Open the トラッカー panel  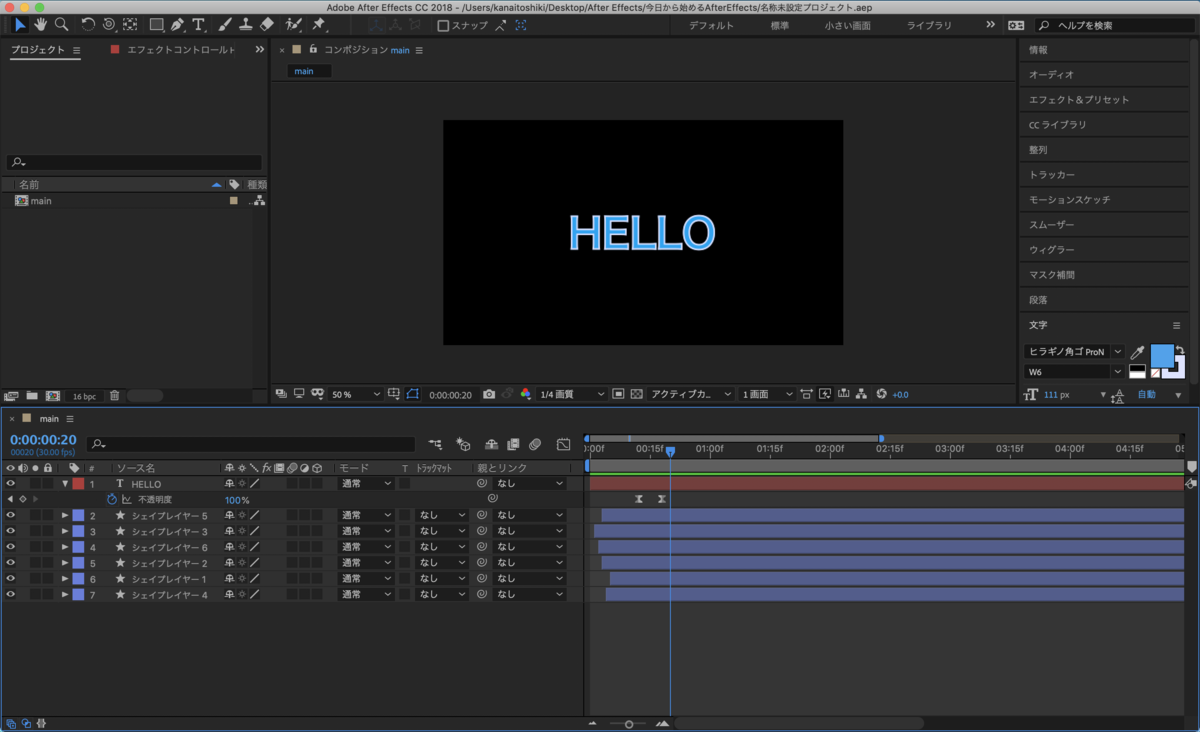click(1052, 175)
